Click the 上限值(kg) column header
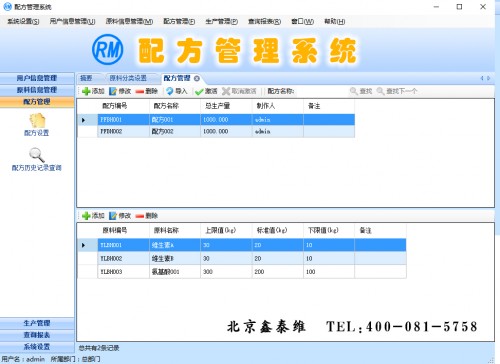Image resolution: width=500 pixels, height=364 pixels. (x=226, y=230)
